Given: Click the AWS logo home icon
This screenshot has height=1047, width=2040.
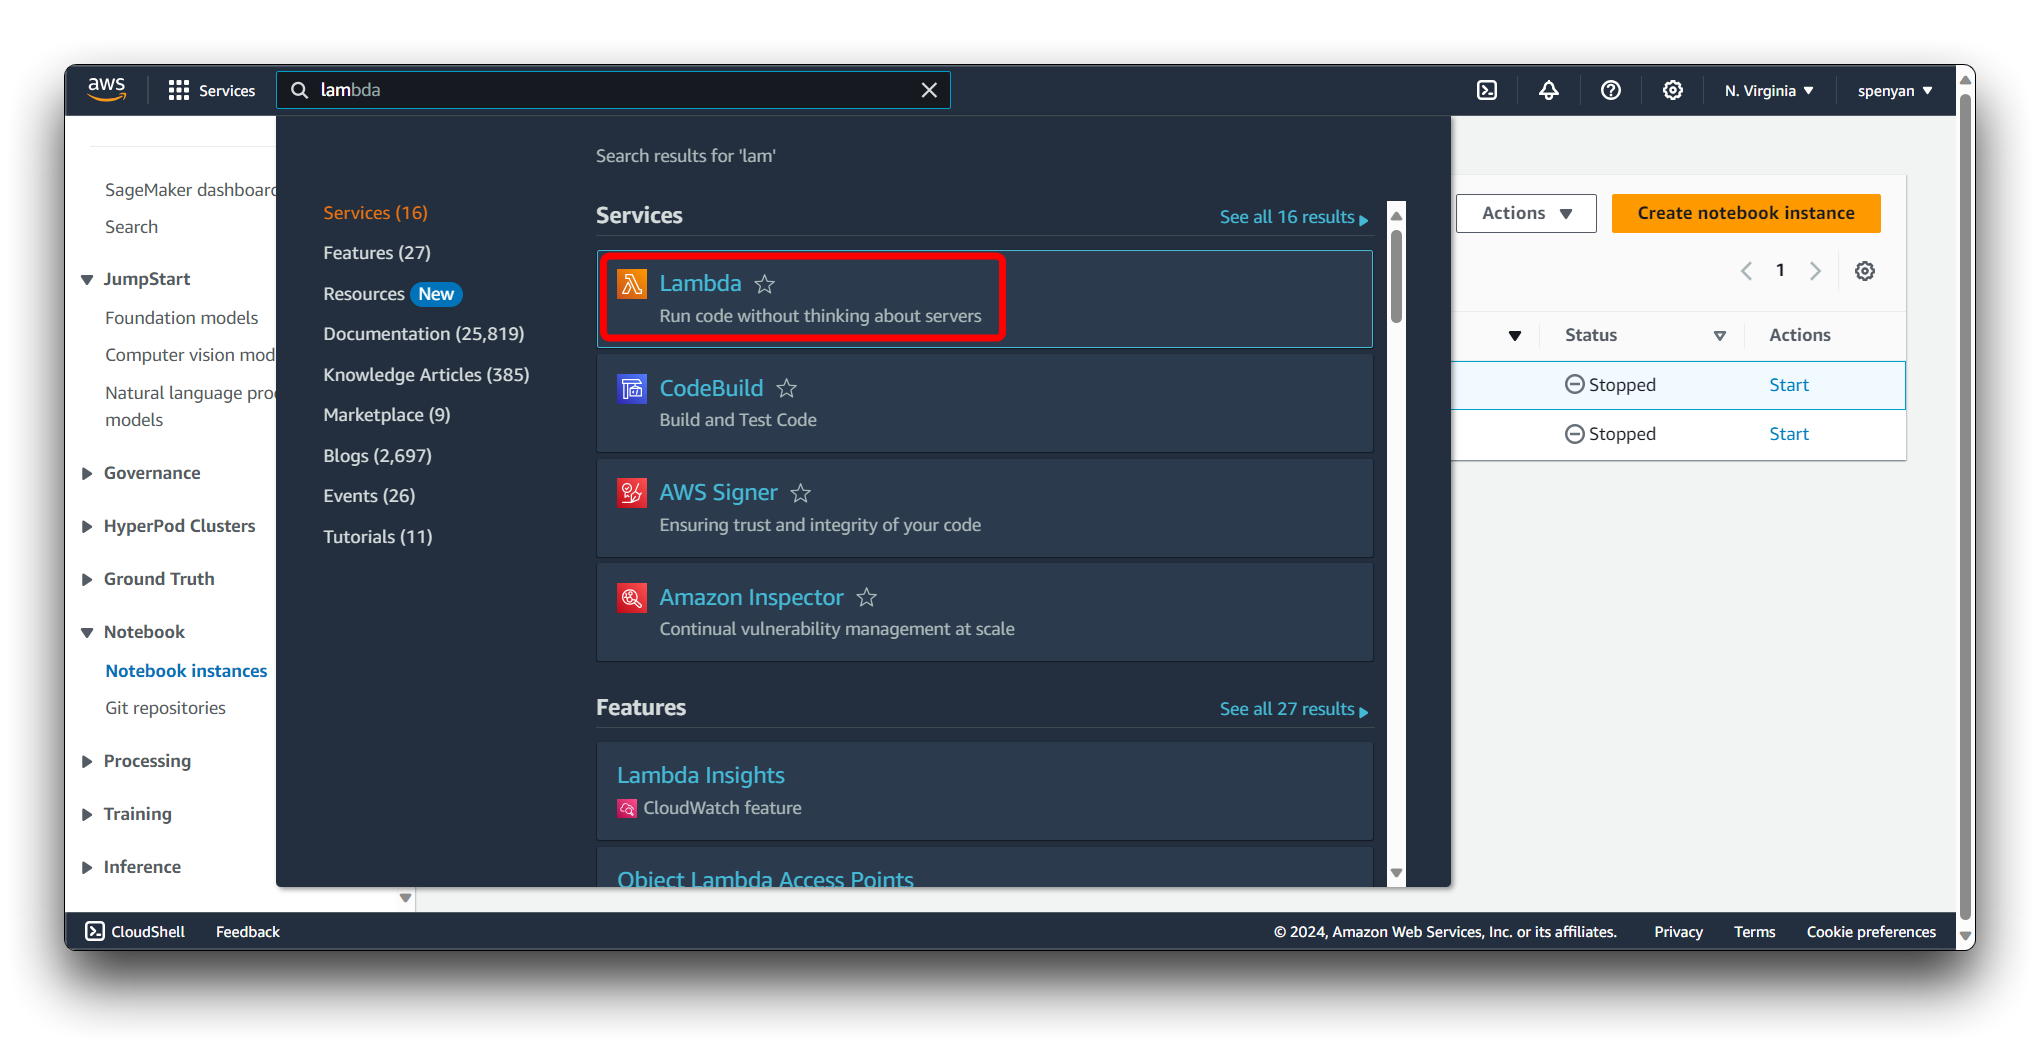Looking at the screenshot, I should coord(107,90).
